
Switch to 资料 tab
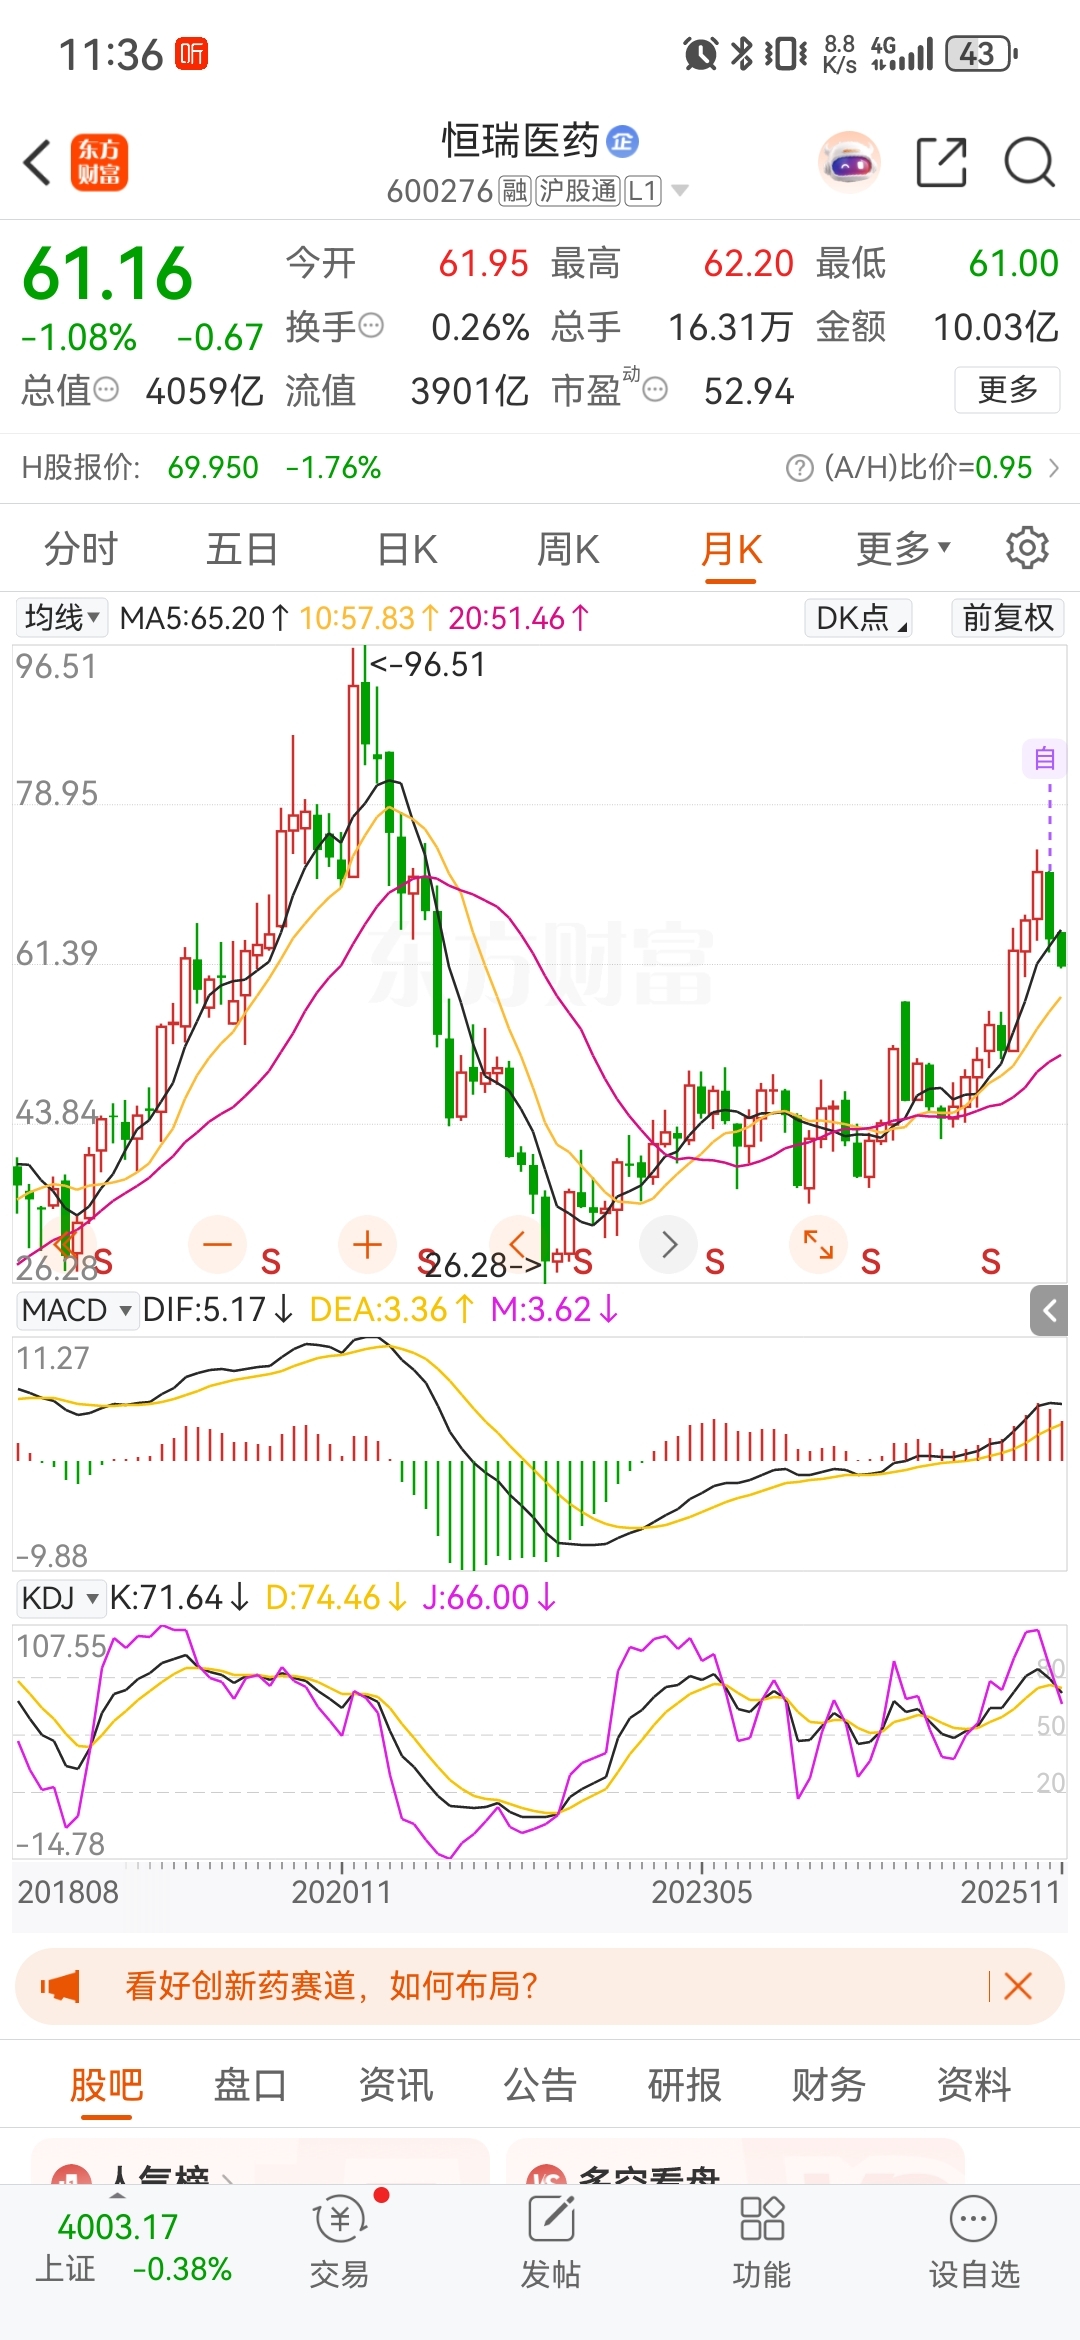974,2085
